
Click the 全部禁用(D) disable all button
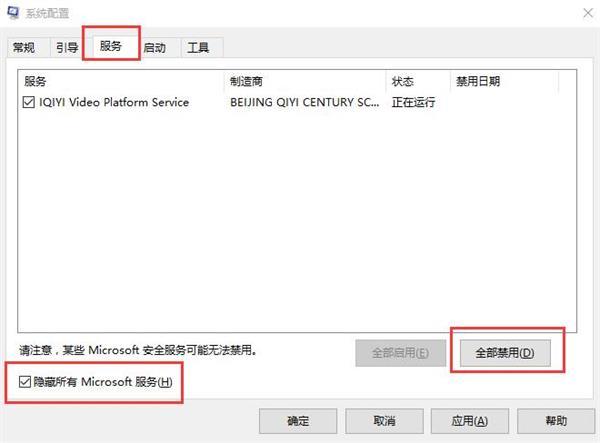tap(505, 353)
